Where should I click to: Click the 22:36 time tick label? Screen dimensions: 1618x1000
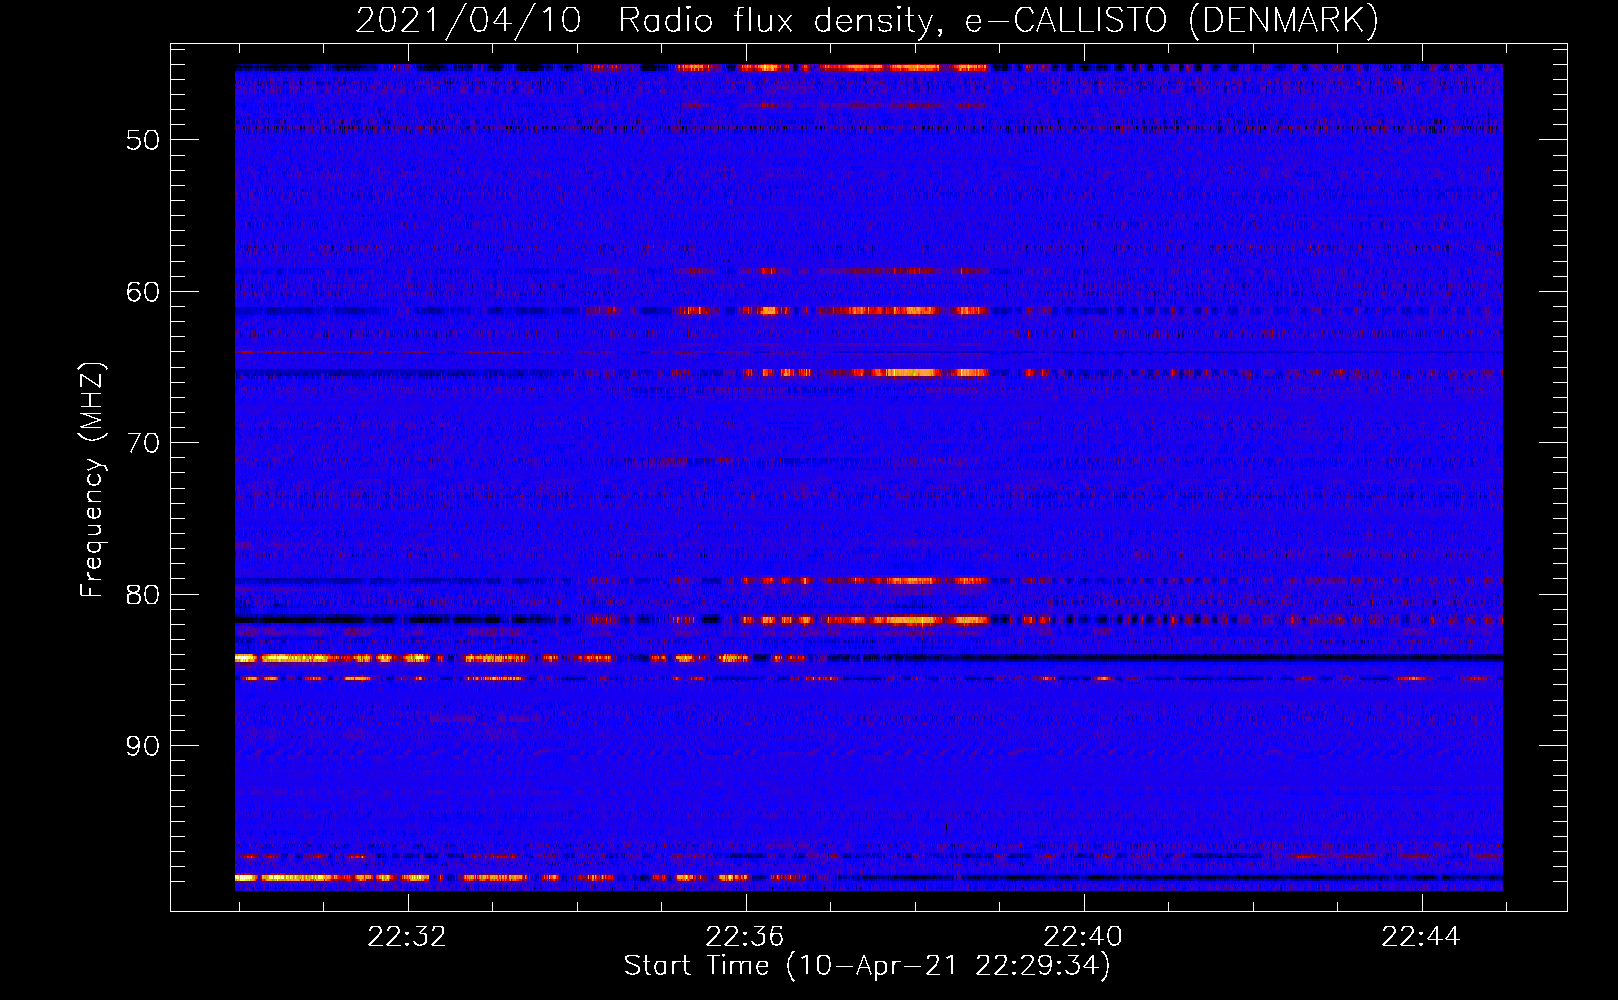click(745, 937)
